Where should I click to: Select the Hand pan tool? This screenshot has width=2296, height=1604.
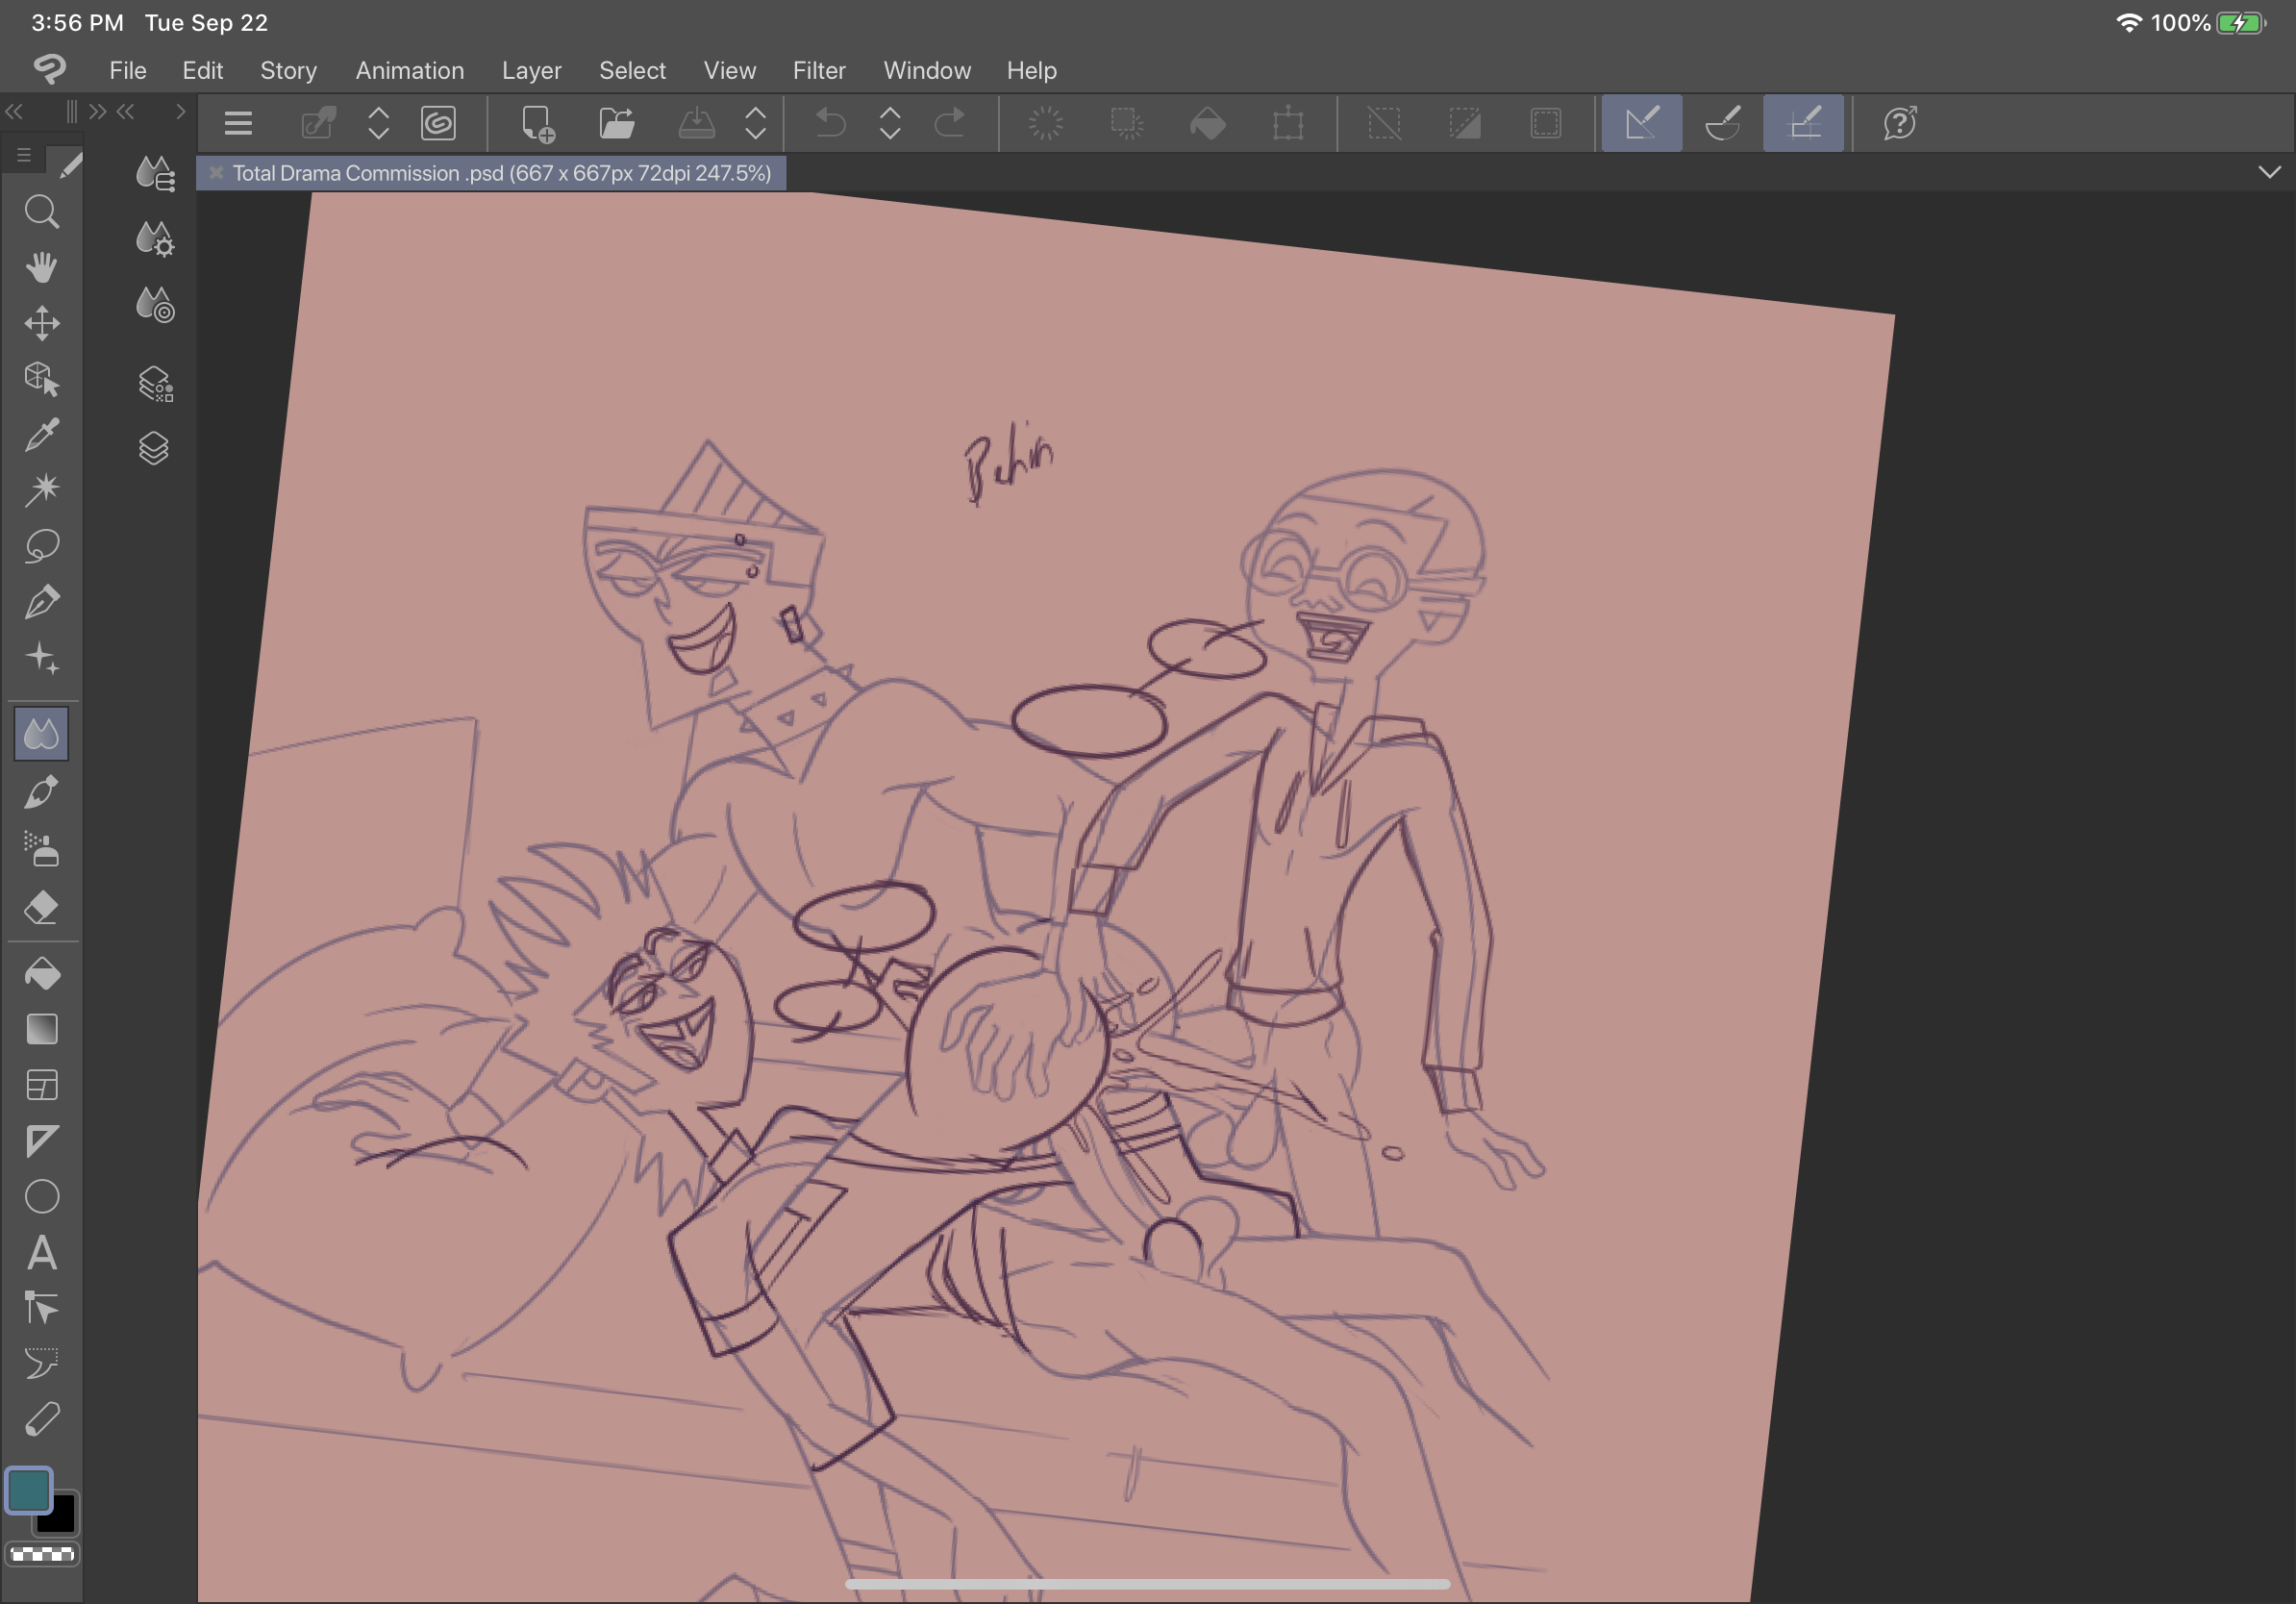tap(41, 267)
